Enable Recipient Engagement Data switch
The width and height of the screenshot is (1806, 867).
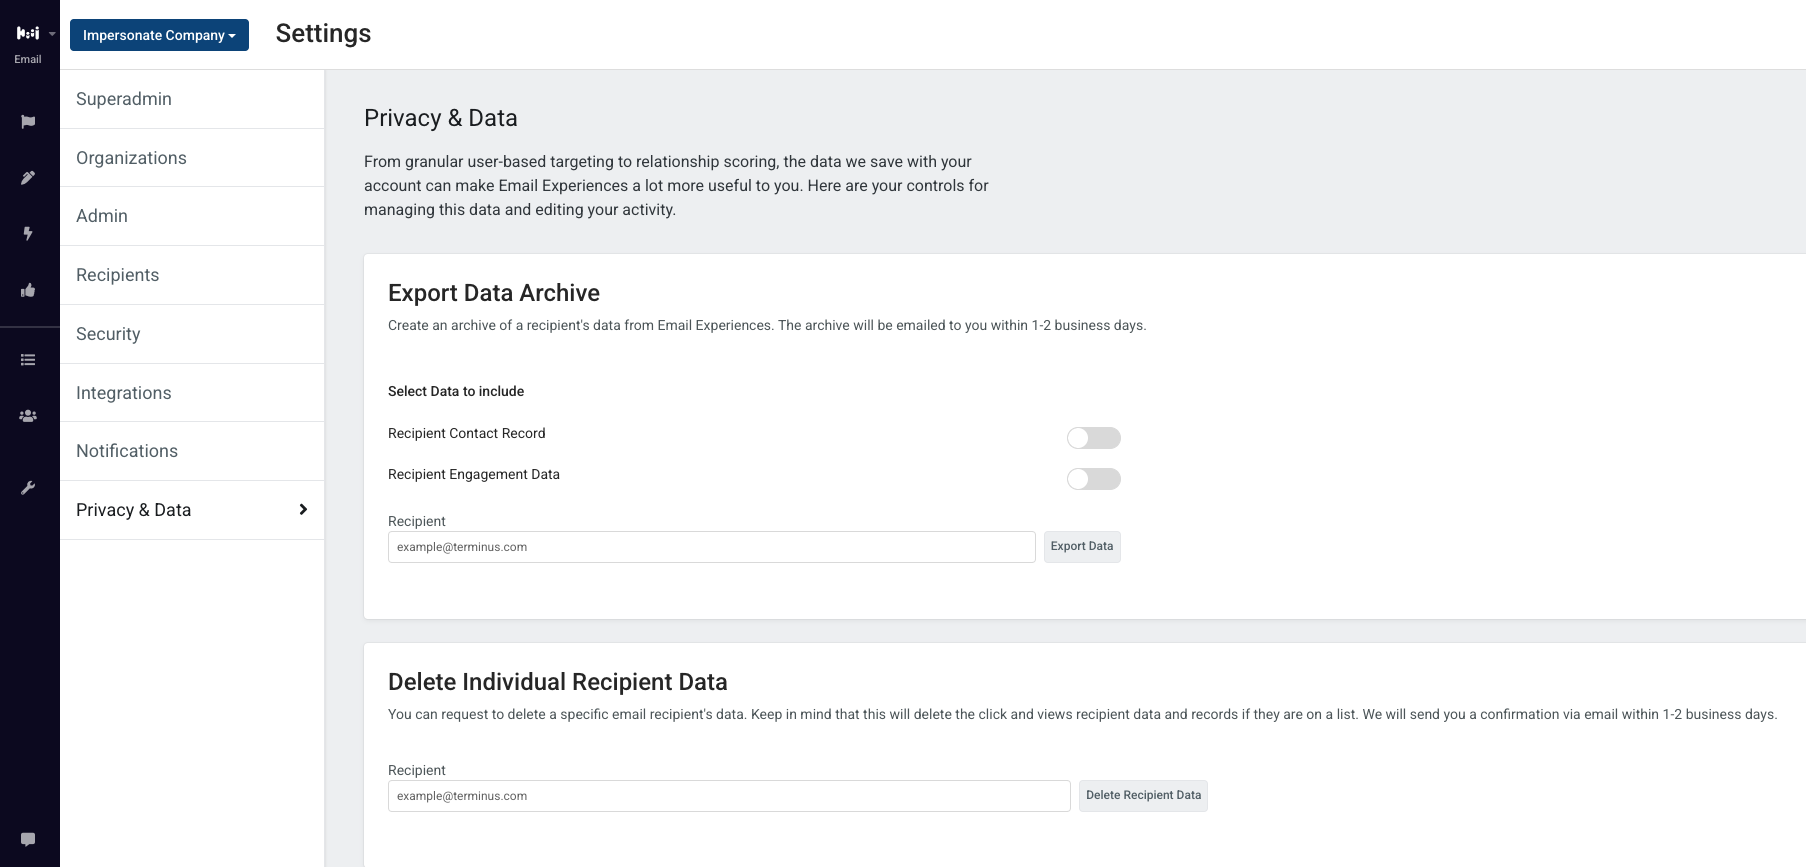coord(1093,479)
